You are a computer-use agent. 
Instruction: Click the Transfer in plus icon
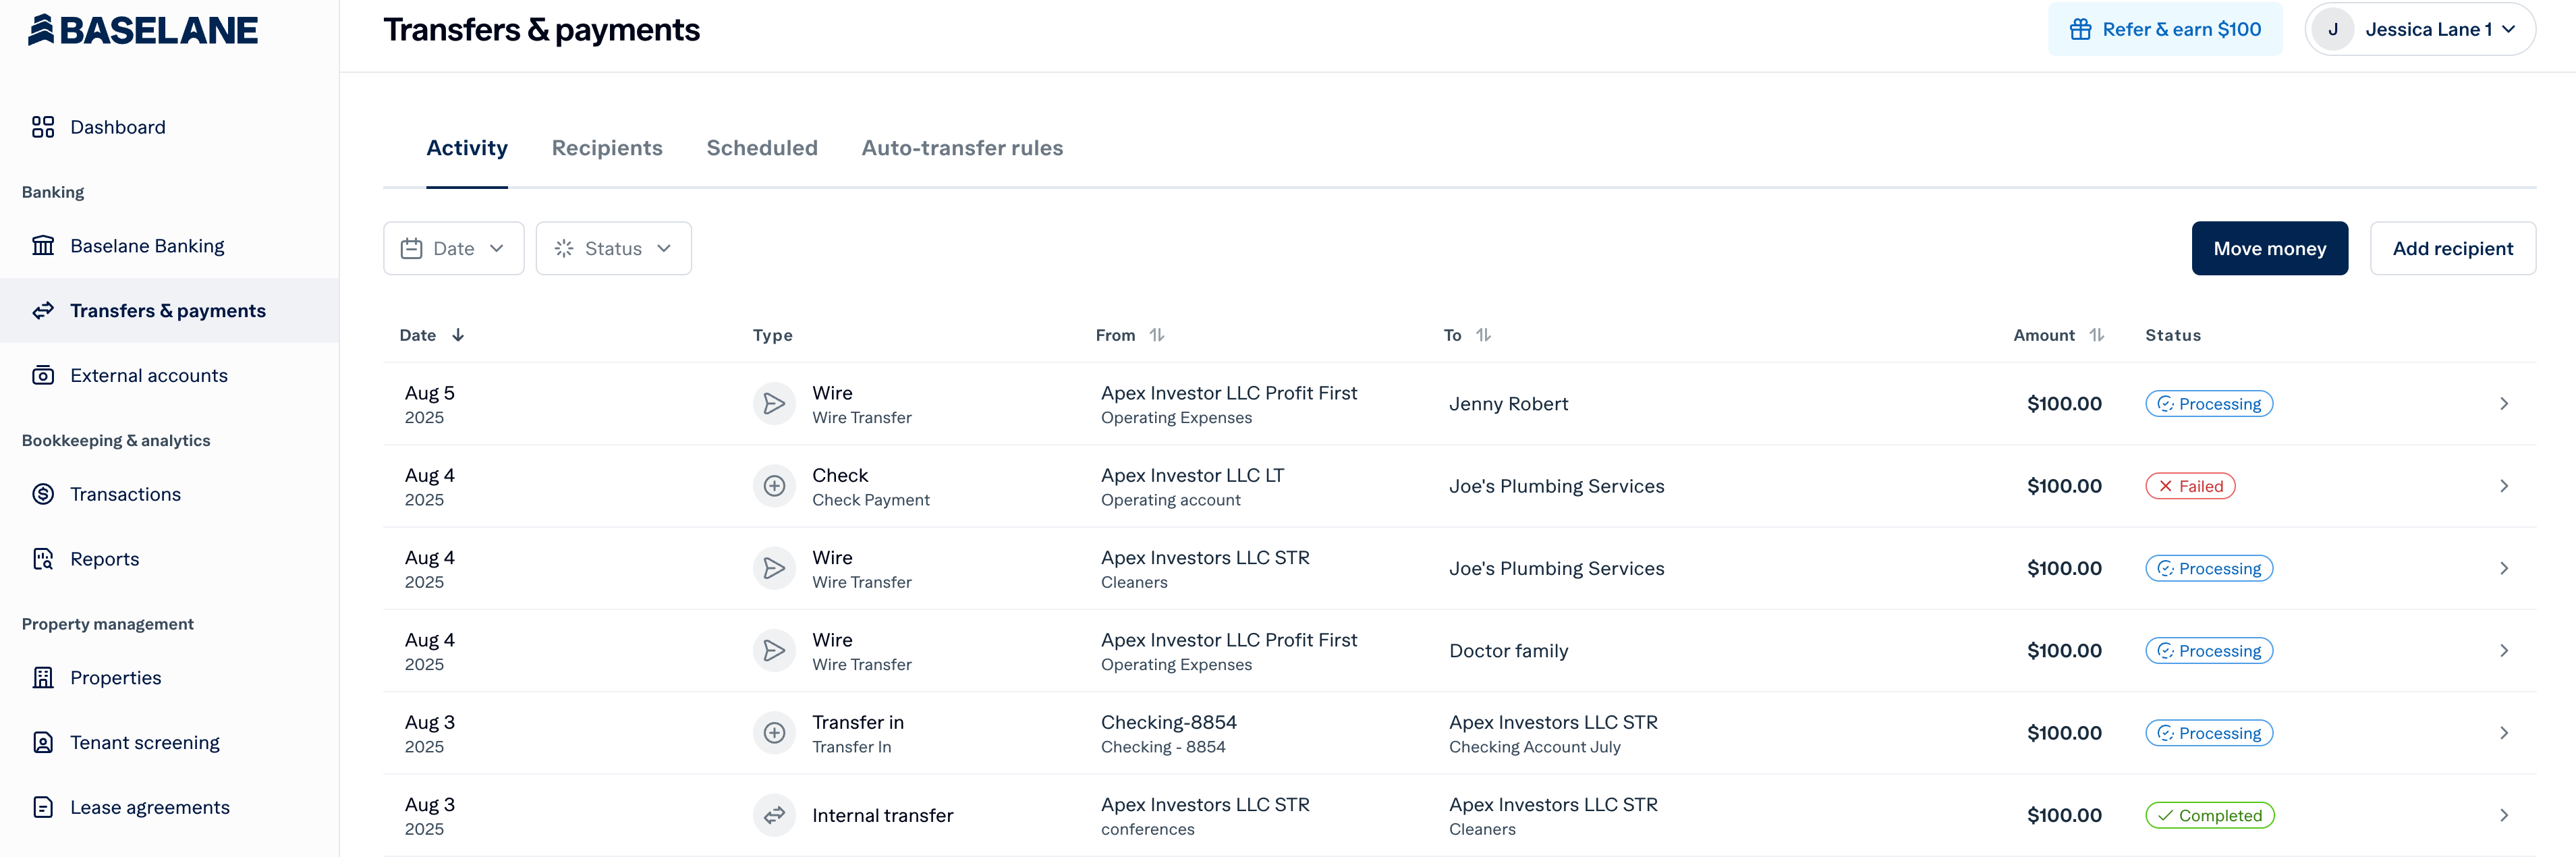coord(774,733)
